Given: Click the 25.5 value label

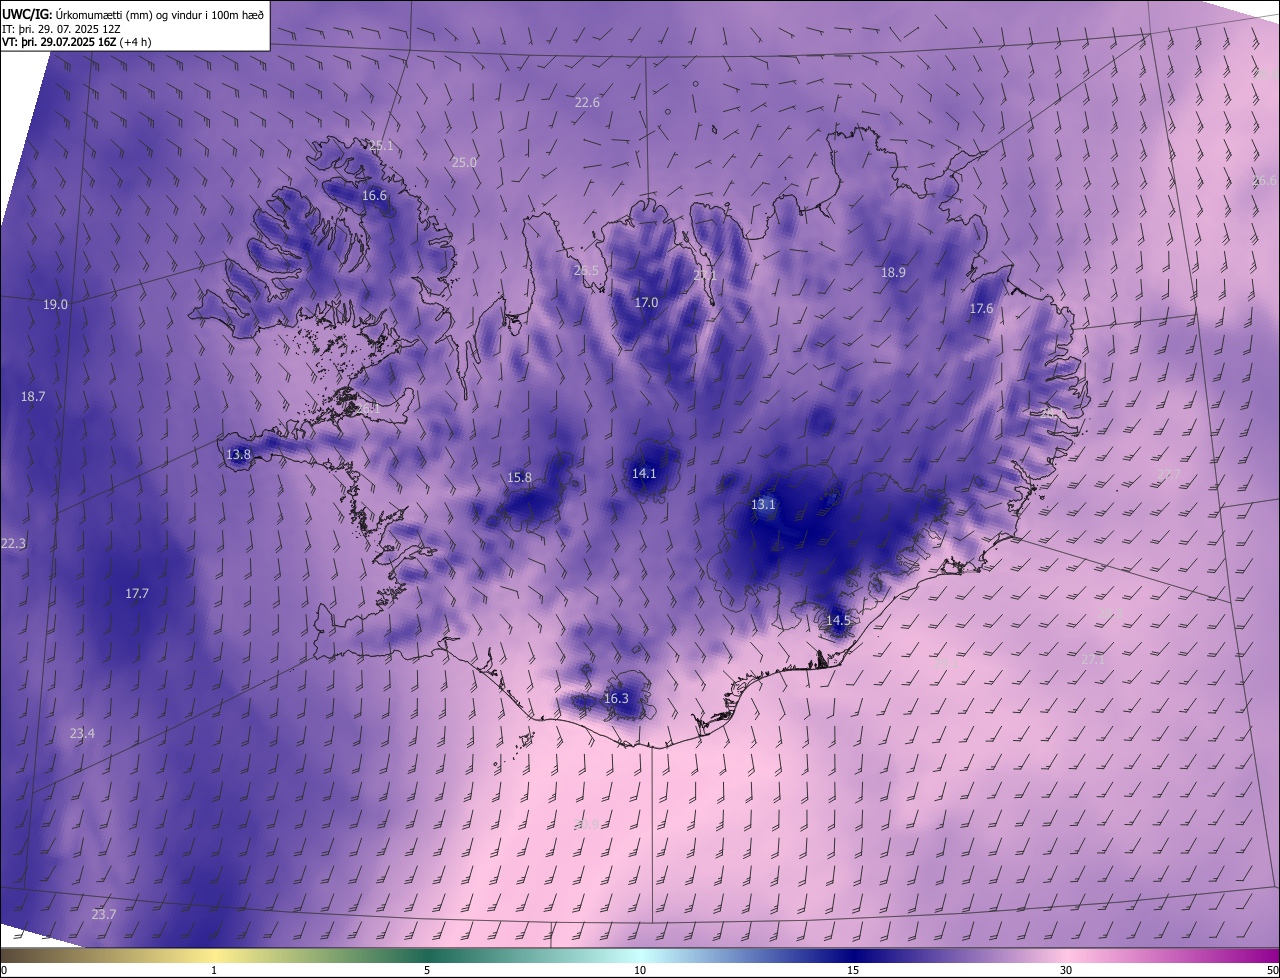Looking at the screenshot, I should pos(586,271).
